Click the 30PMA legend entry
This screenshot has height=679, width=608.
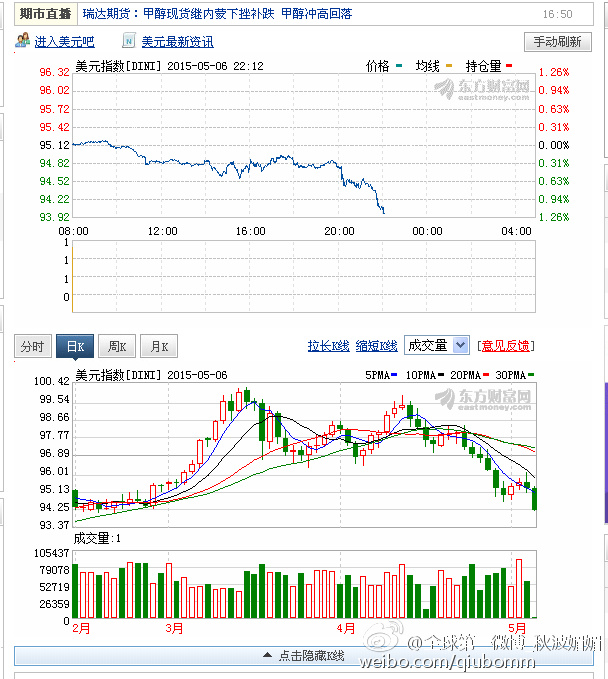[514, 375]
